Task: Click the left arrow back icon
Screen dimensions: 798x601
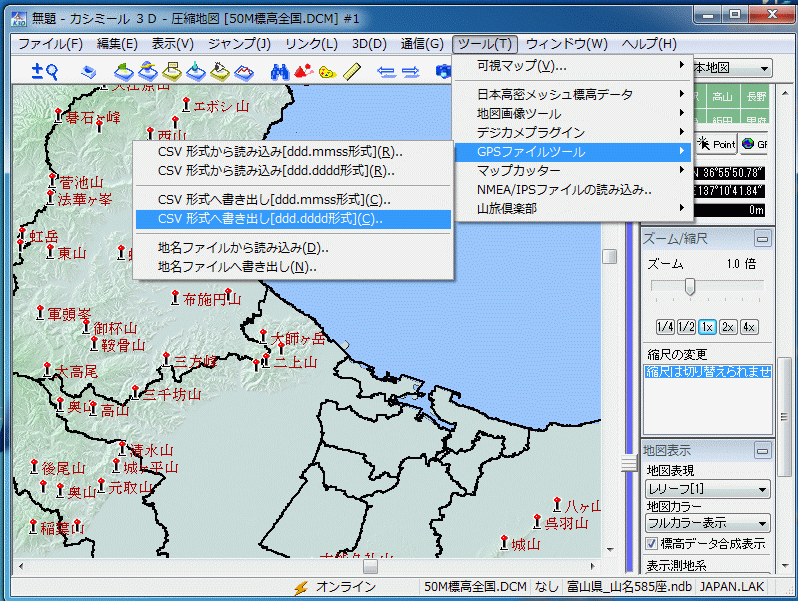Action: (387, 71)
